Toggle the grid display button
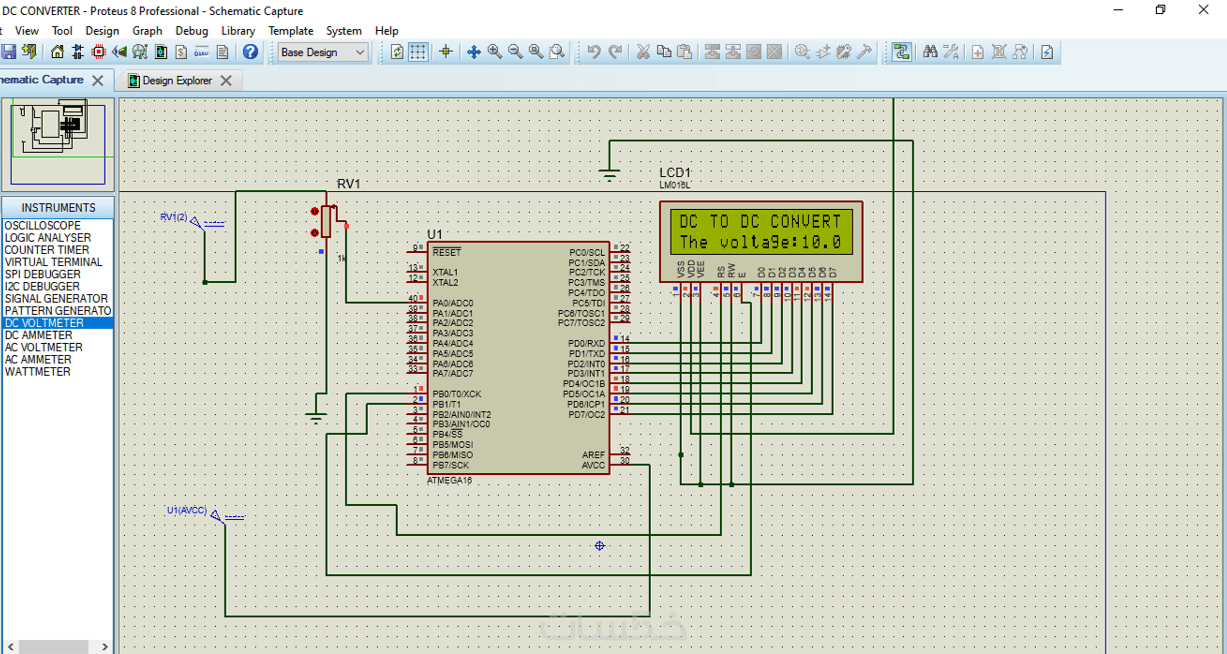The image size is (1227, 654). (x=418, y=52)
